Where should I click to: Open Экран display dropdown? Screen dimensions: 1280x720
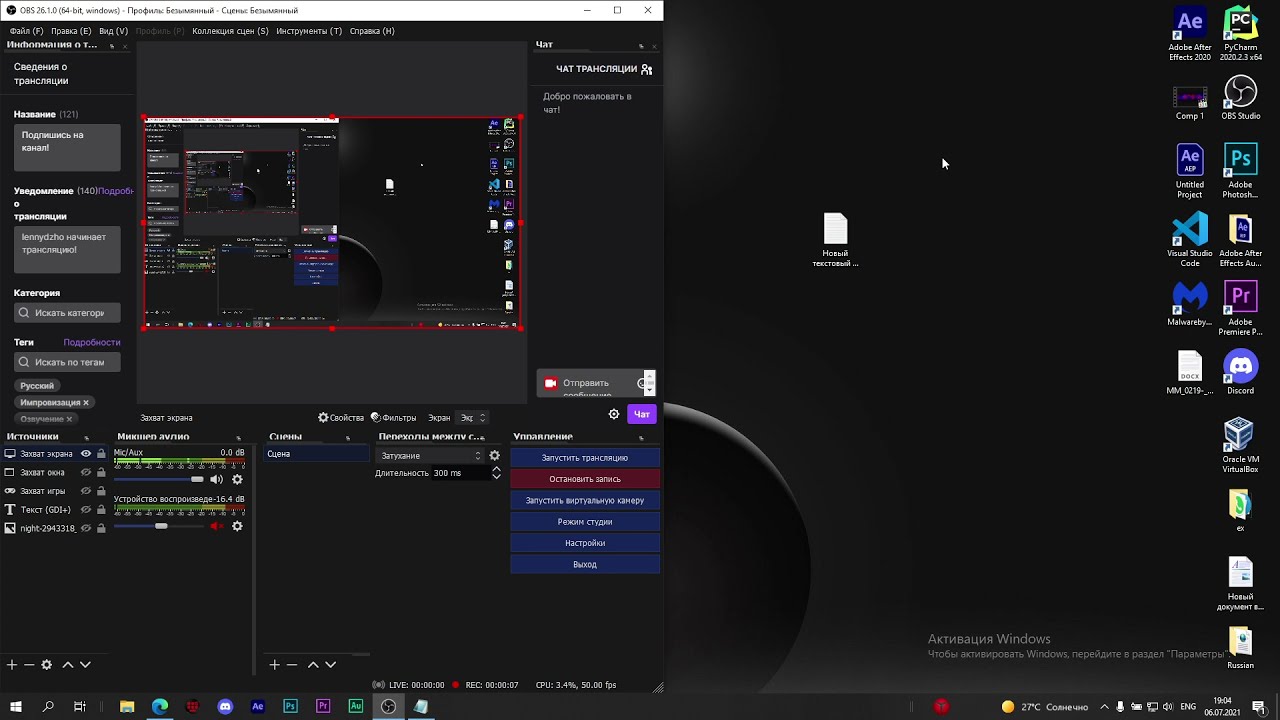coord(472,418)
